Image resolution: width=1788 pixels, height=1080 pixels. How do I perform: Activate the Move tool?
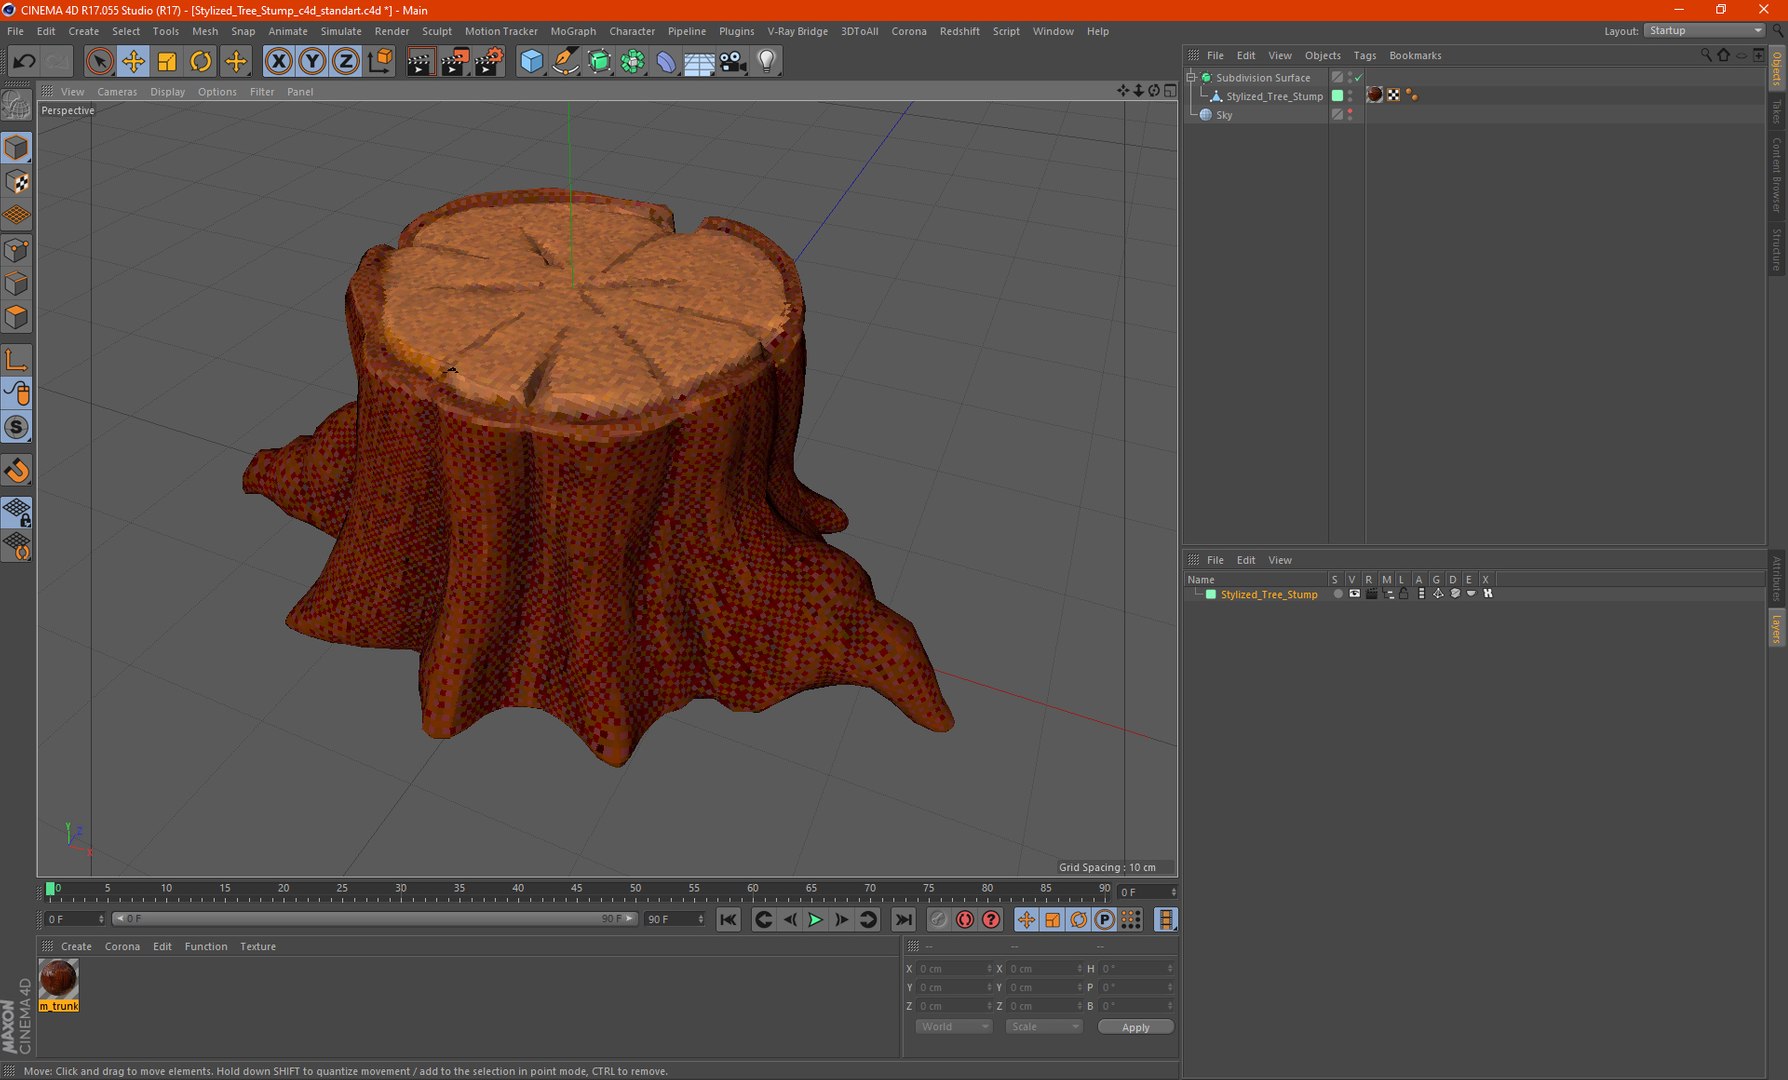coord(133,61)
